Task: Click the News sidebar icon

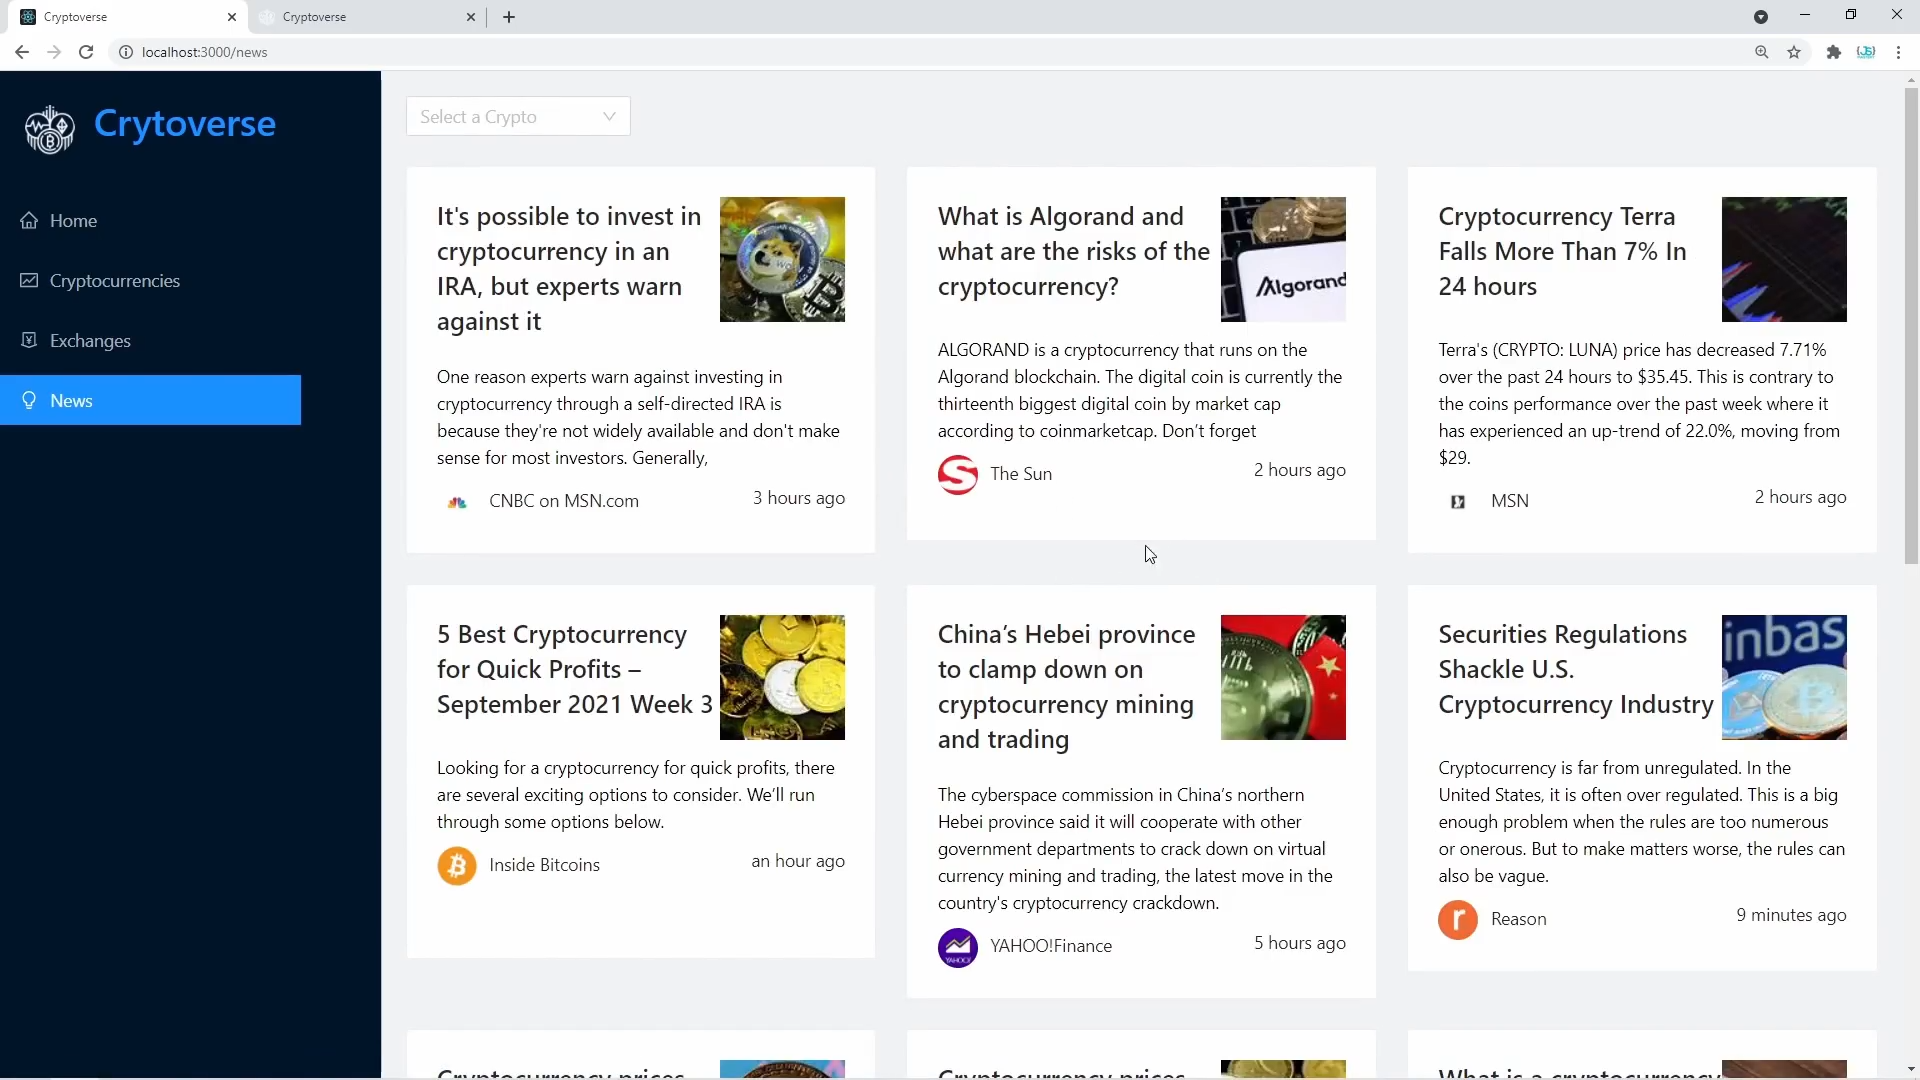Action: point(28,400)
